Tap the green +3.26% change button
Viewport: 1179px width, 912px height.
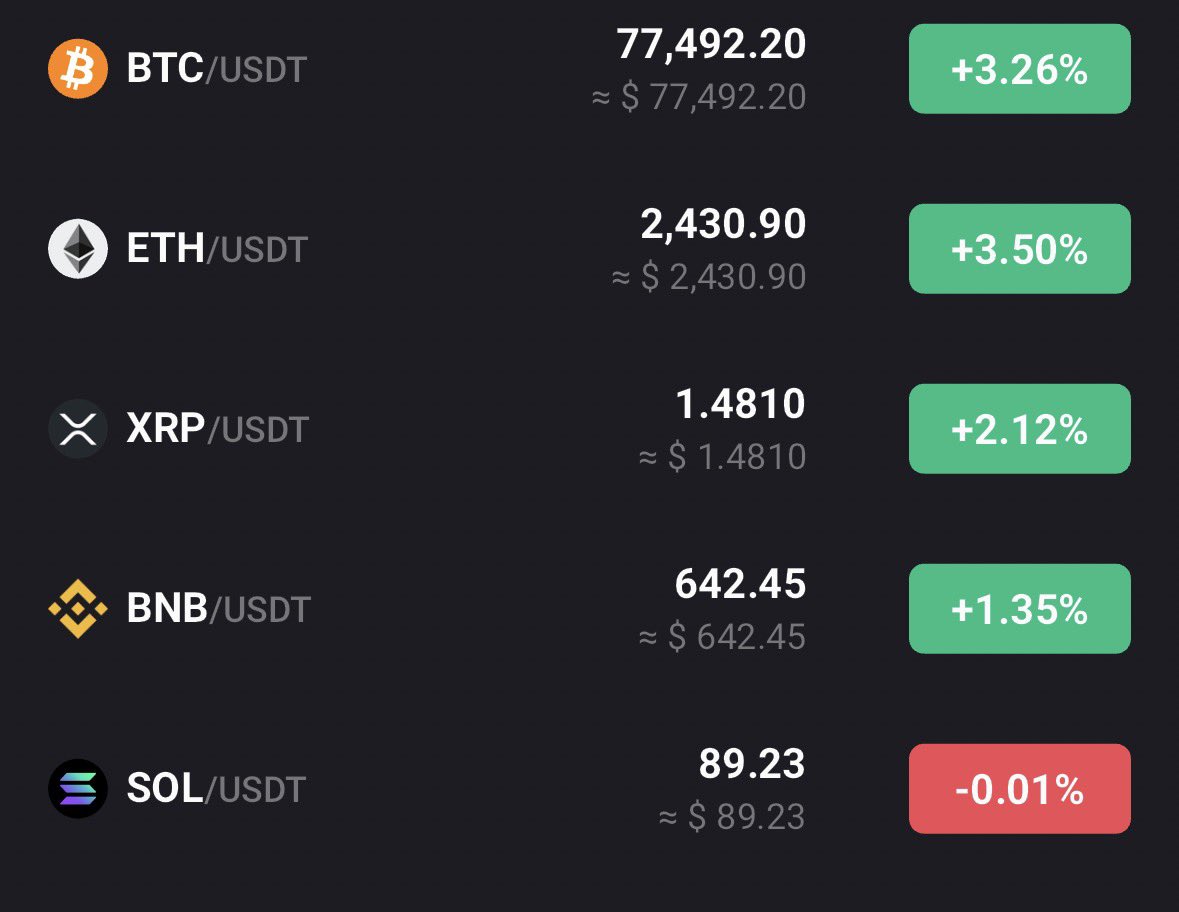coord(1019,69)
